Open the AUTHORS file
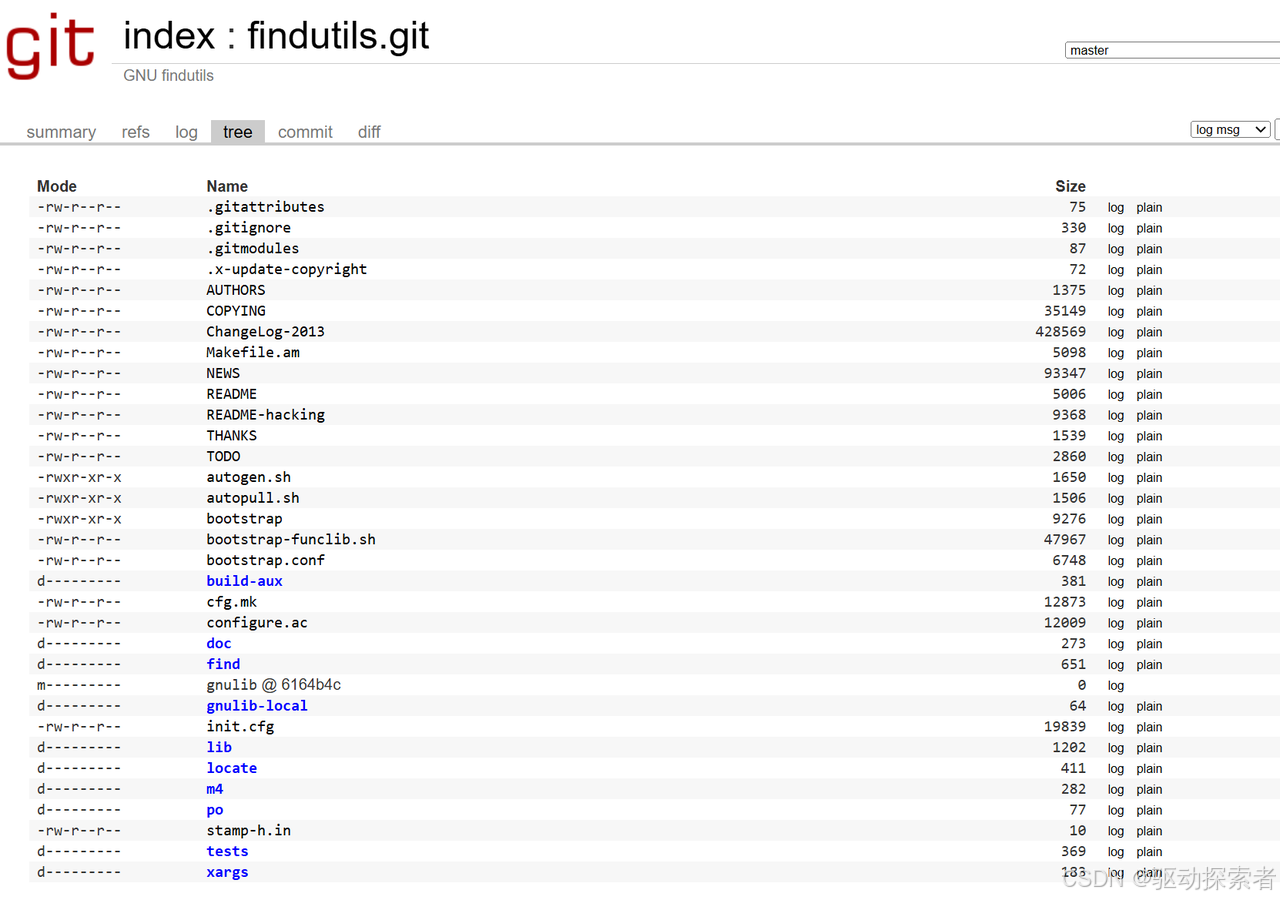Viewport: 1280px width, 900px height. (x=236, y=290)
